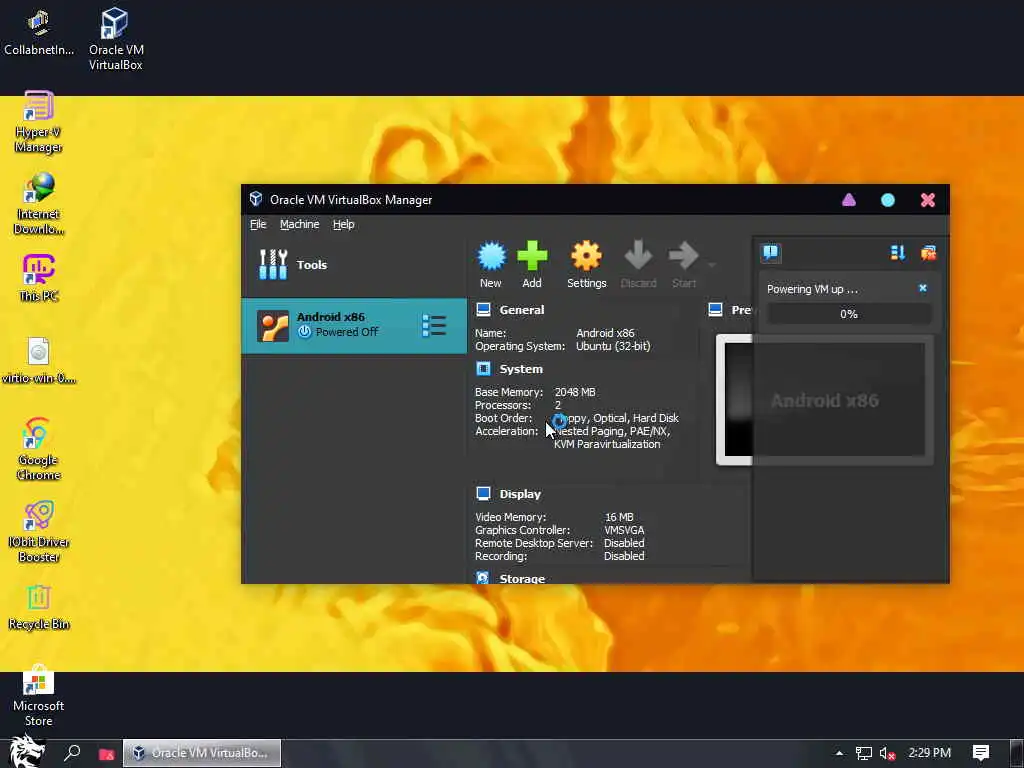This screenshot has width=1024, height=768.
Task: Open the Android x86 machine tools menu icon
Action: pos(434,325)
